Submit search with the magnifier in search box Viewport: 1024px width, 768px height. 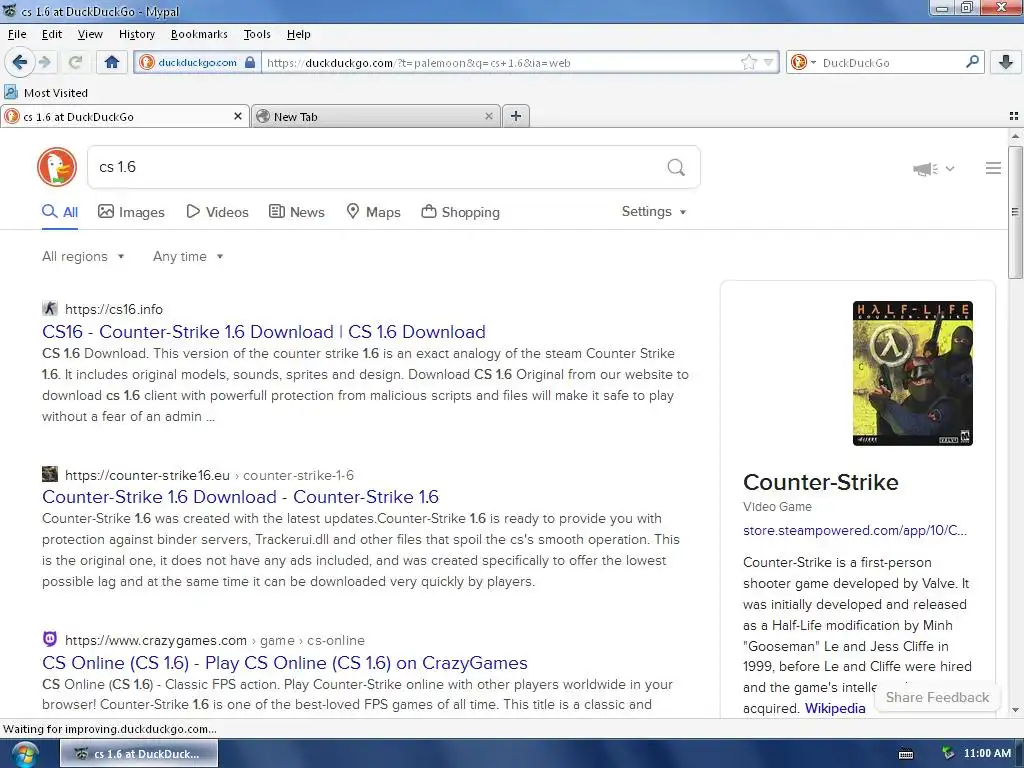tap(676, 167)
